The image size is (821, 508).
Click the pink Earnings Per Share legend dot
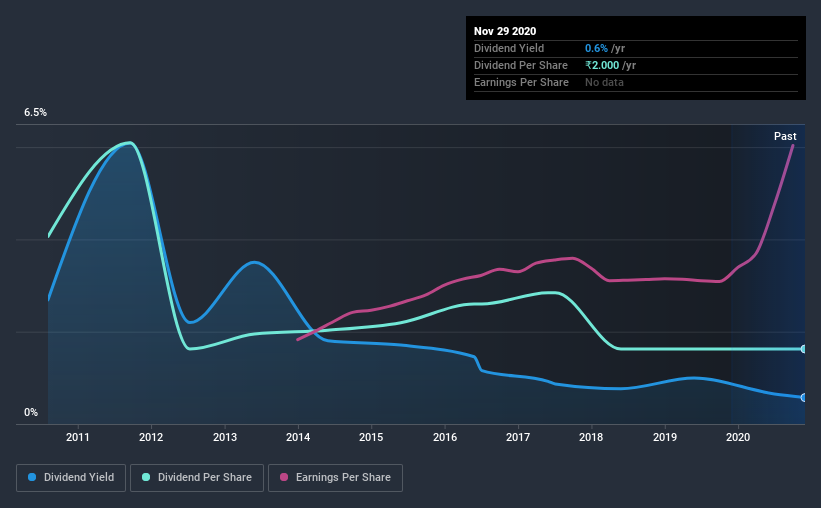[x=284, y=477]
